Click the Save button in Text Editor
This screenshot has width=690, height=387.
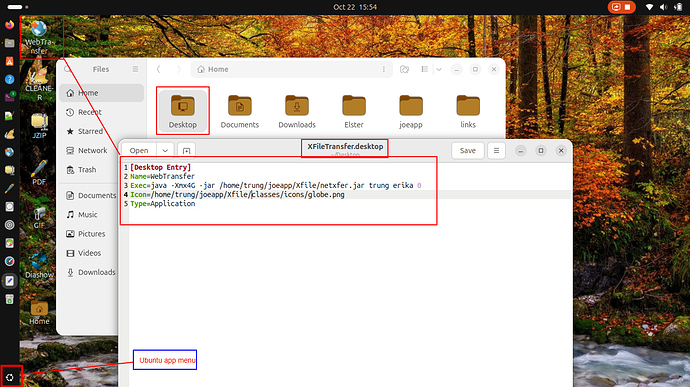coord(468,151)
